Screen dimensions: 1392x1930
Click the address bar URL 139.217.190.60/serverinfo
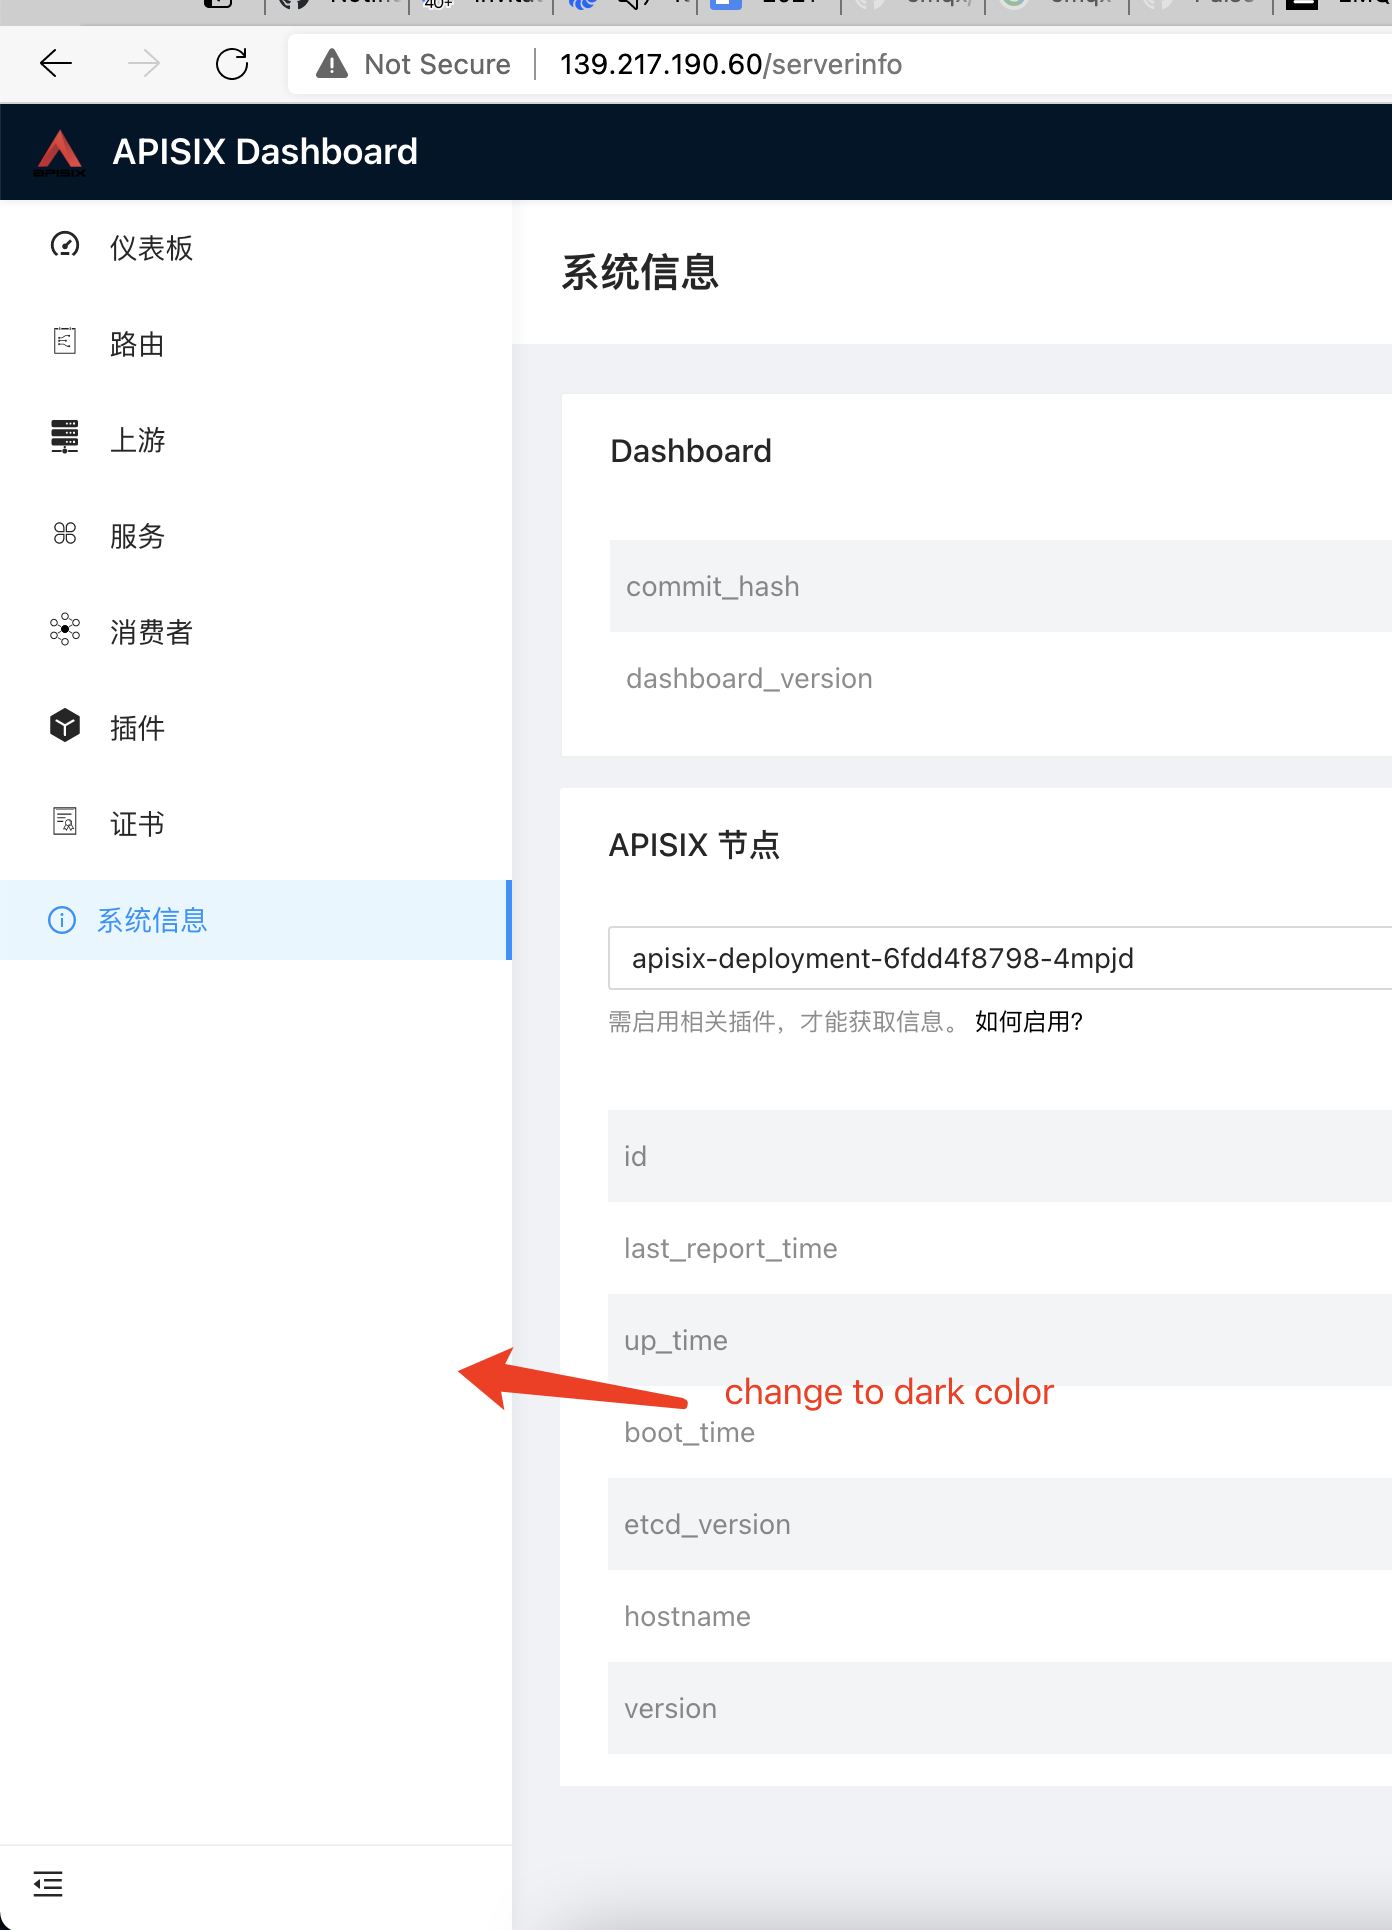pos(731,64)
